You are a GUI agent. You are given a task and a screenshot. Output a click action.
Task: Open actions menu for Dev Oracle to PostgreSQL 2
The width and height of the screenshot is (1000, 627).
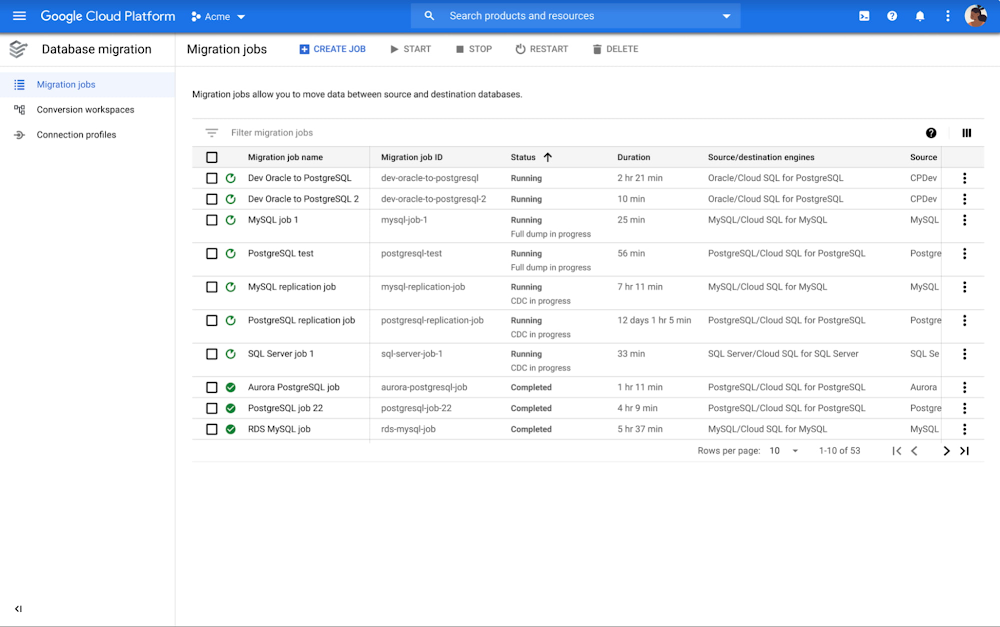point(964,199)
